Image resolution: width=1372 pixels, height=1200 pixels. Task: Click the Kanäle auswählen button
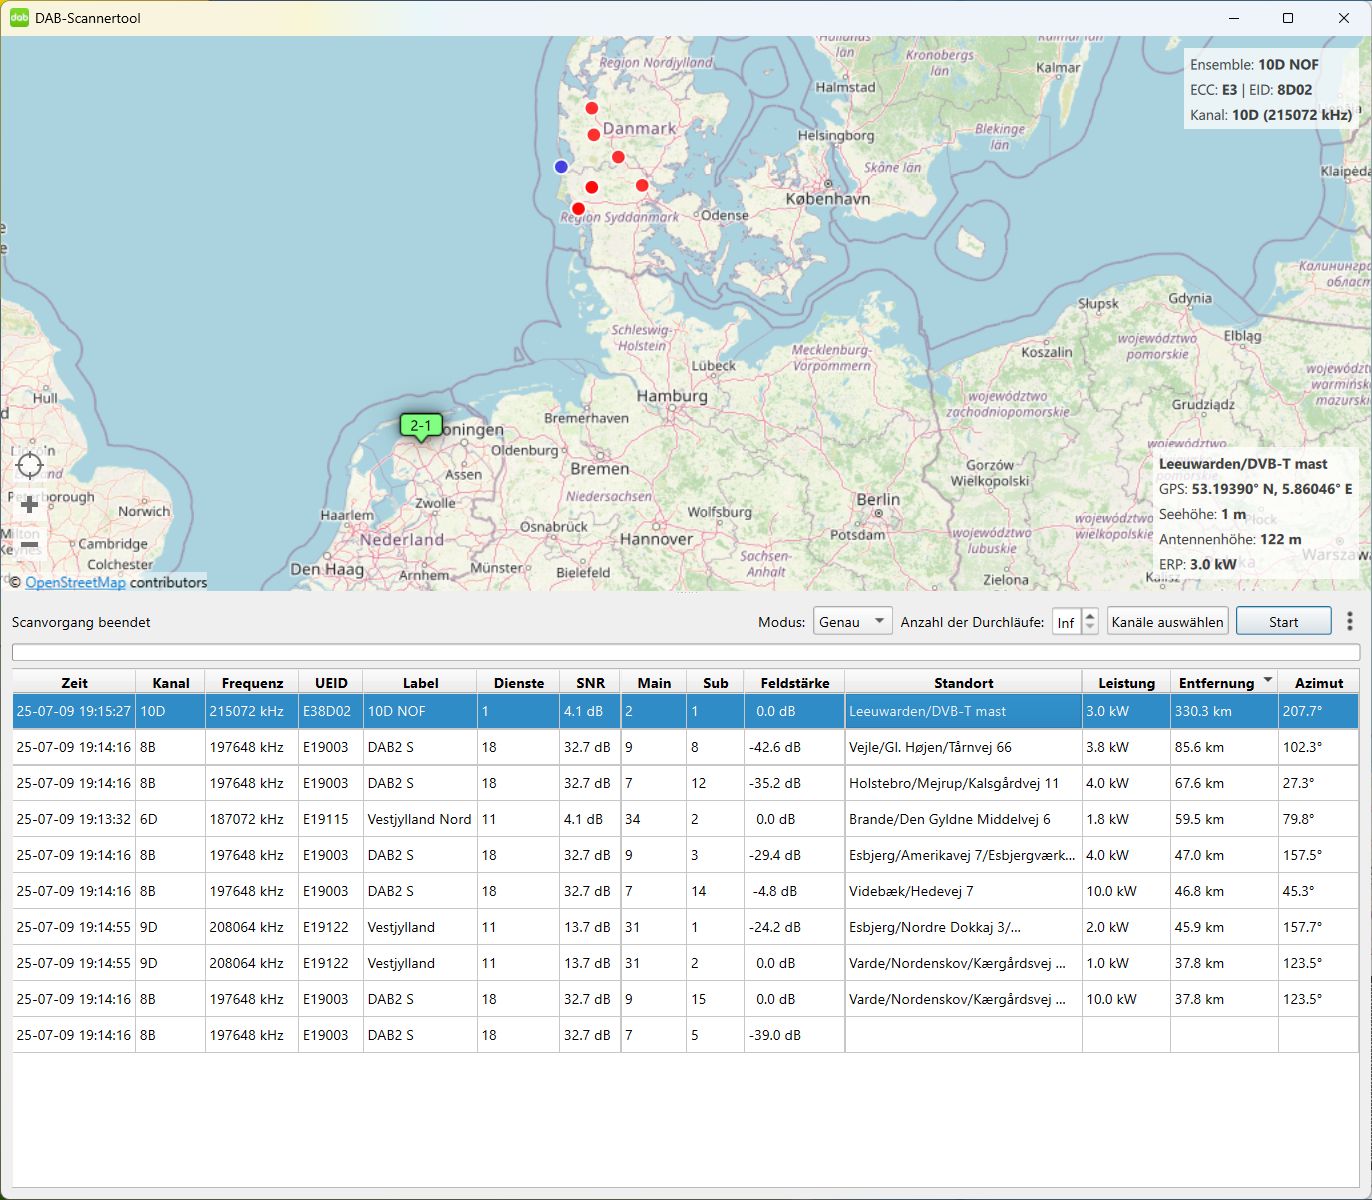click(x=1167, y=621)
